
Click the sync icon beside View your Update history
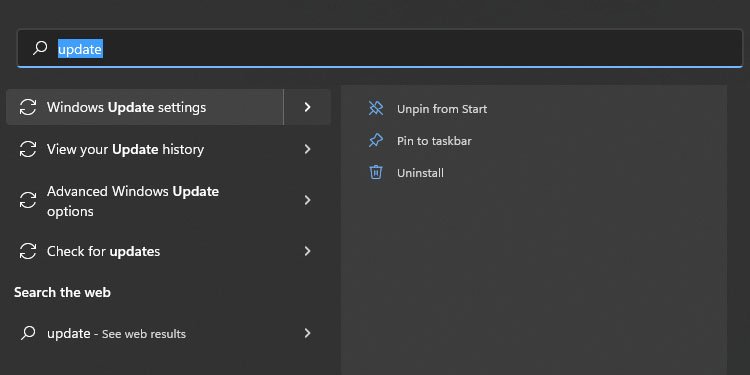[x=28, y=149]
